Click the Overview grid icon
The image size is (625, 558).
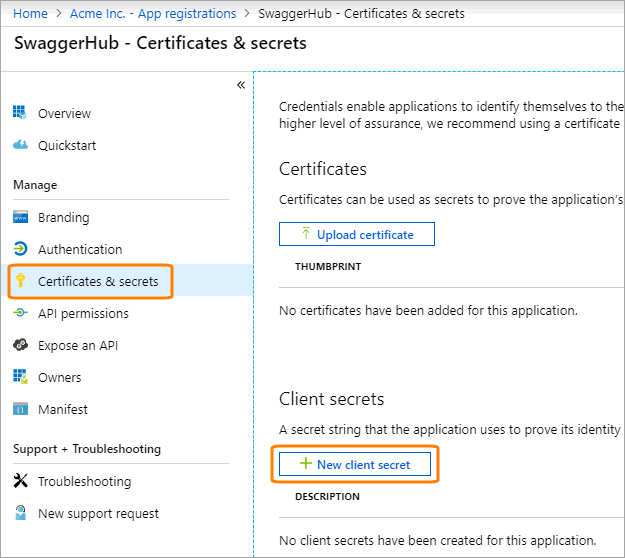click(20, 113)
